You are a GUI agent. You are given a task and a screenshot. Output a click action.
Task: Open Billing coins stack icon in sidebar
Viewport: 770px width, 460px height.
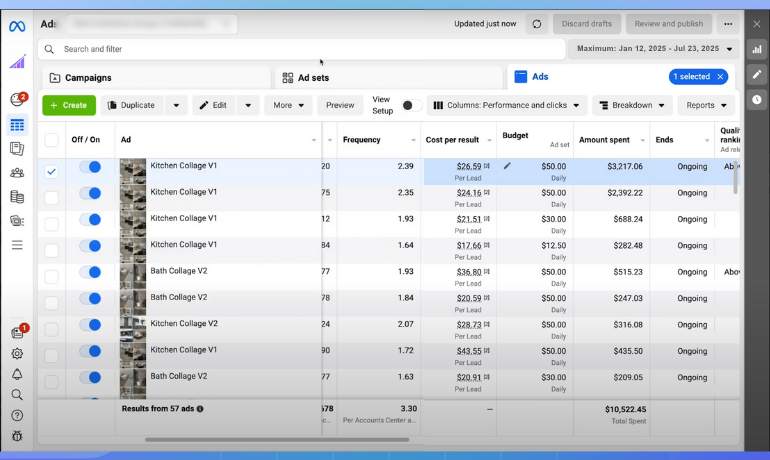coord(17,197)
